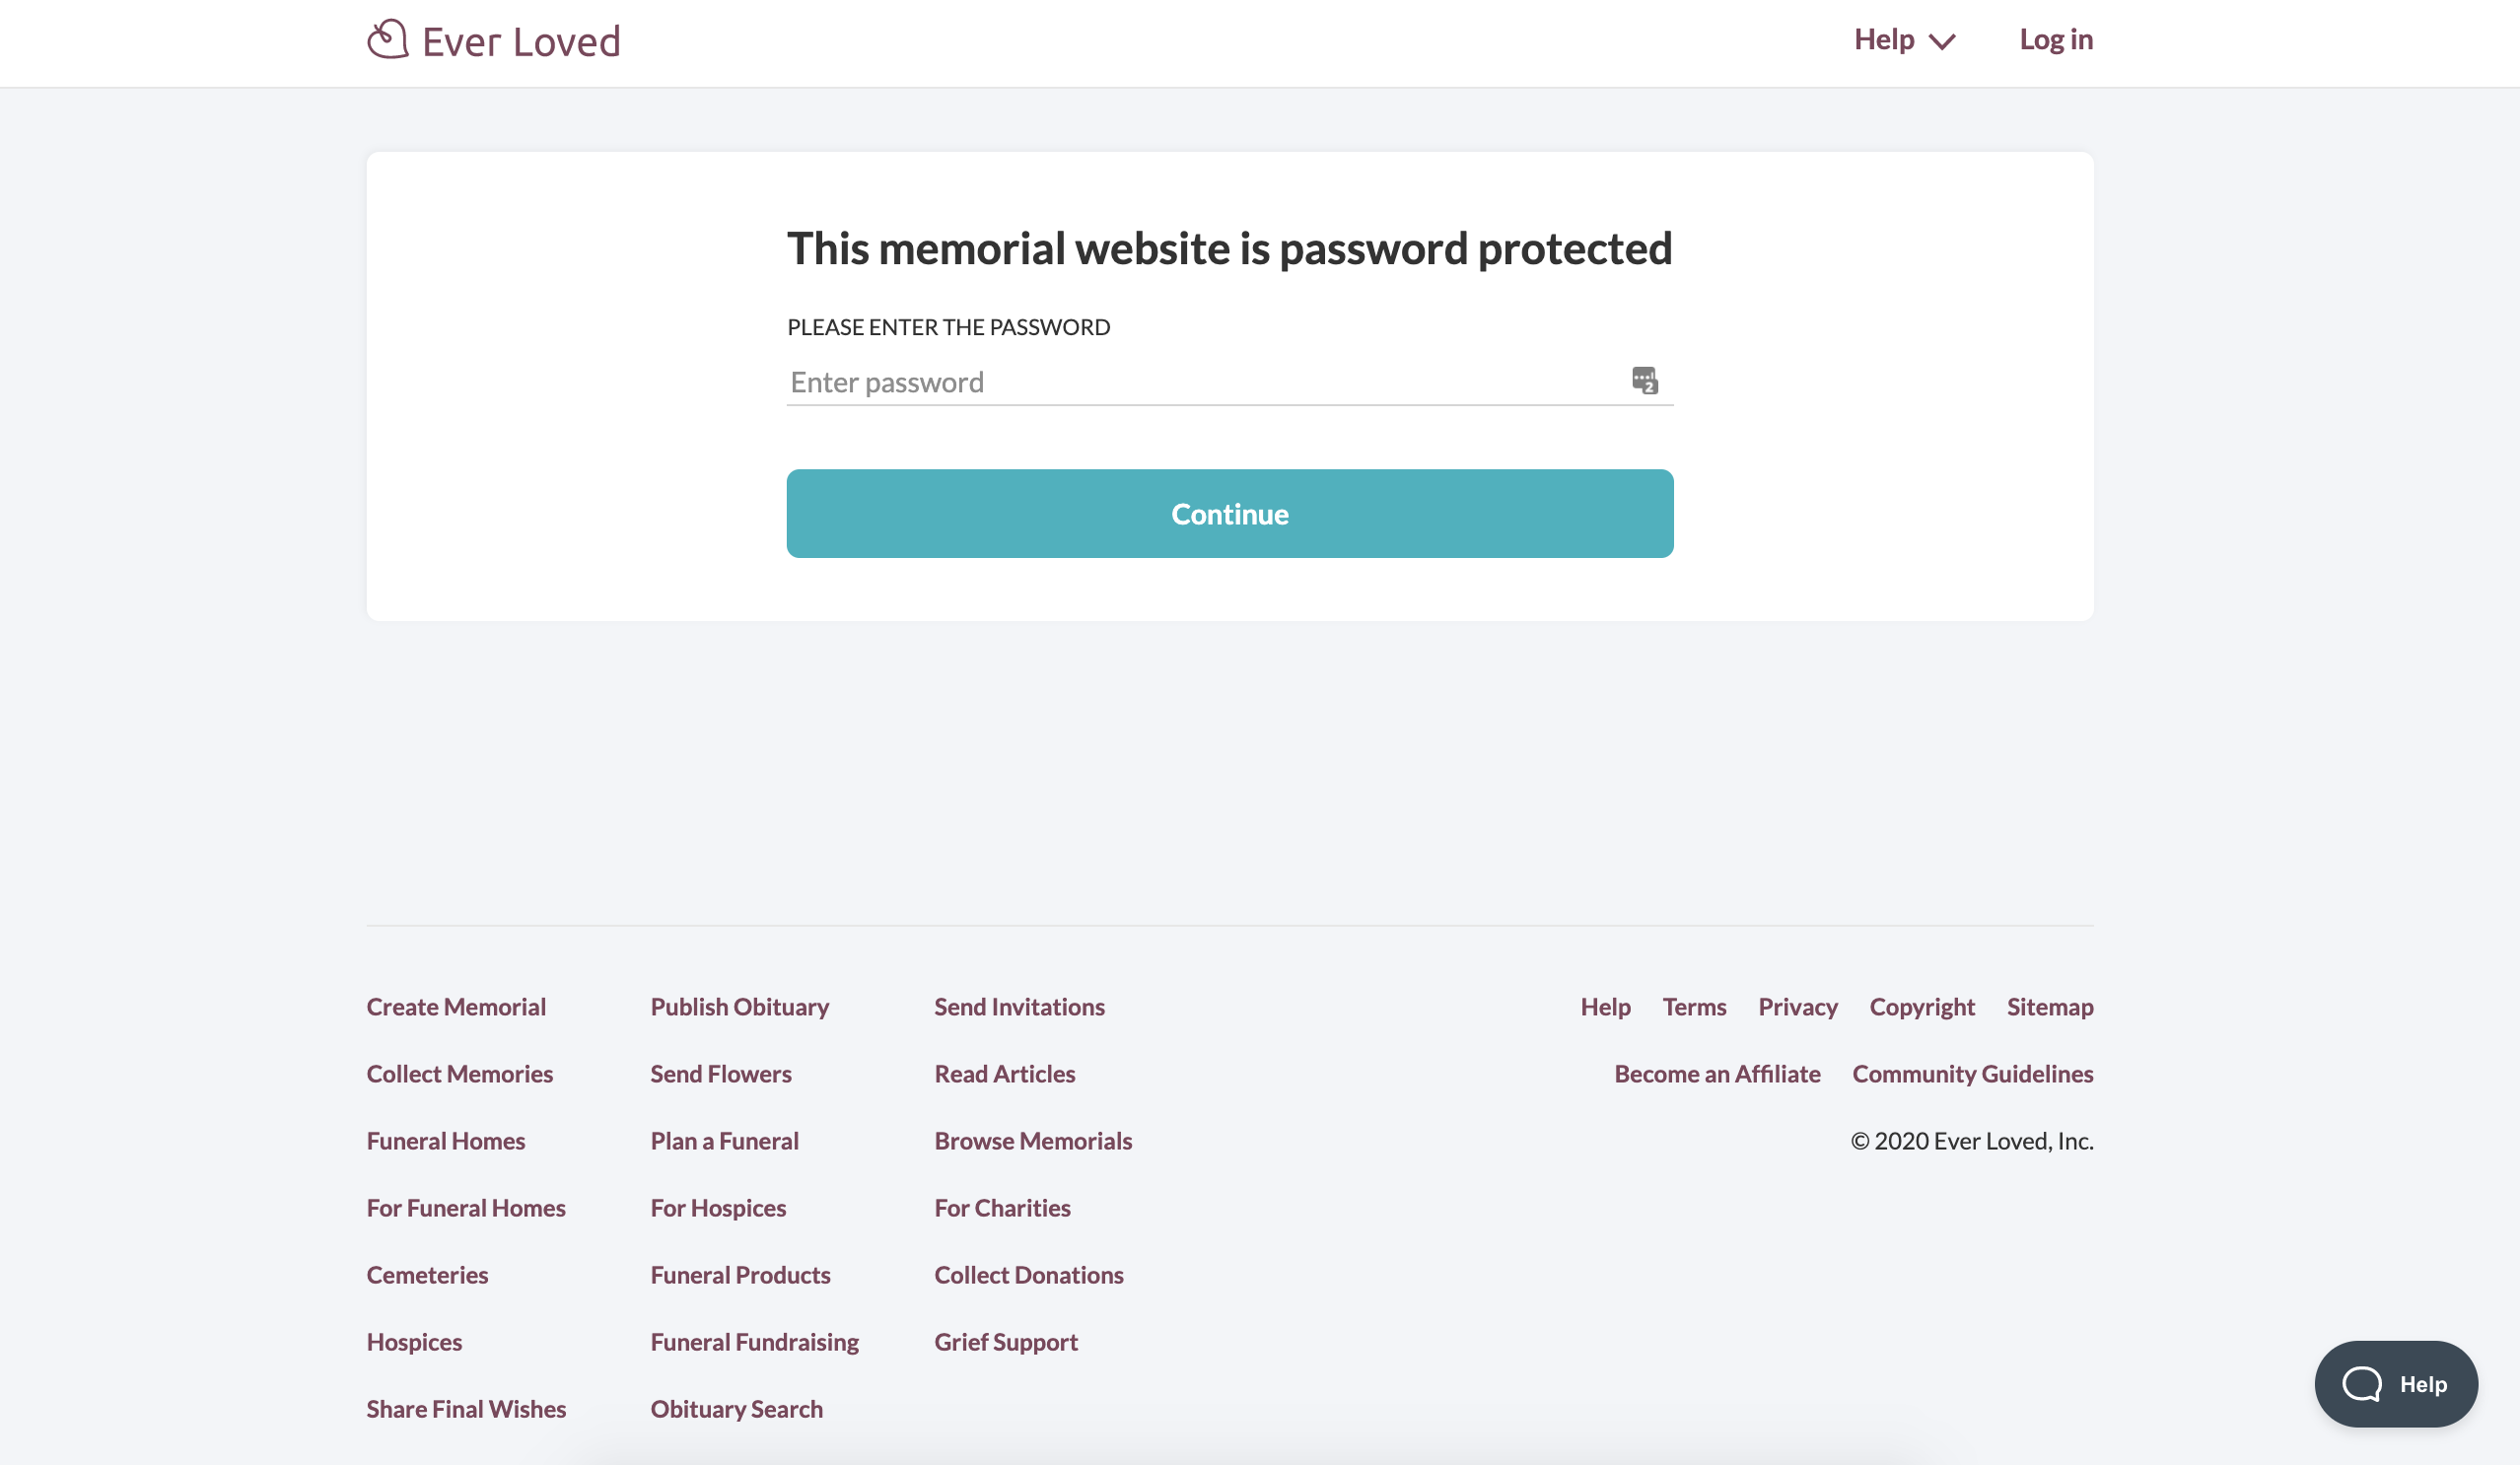
Task: Open Collect Donations link
Action: tap(1029, 1274)
